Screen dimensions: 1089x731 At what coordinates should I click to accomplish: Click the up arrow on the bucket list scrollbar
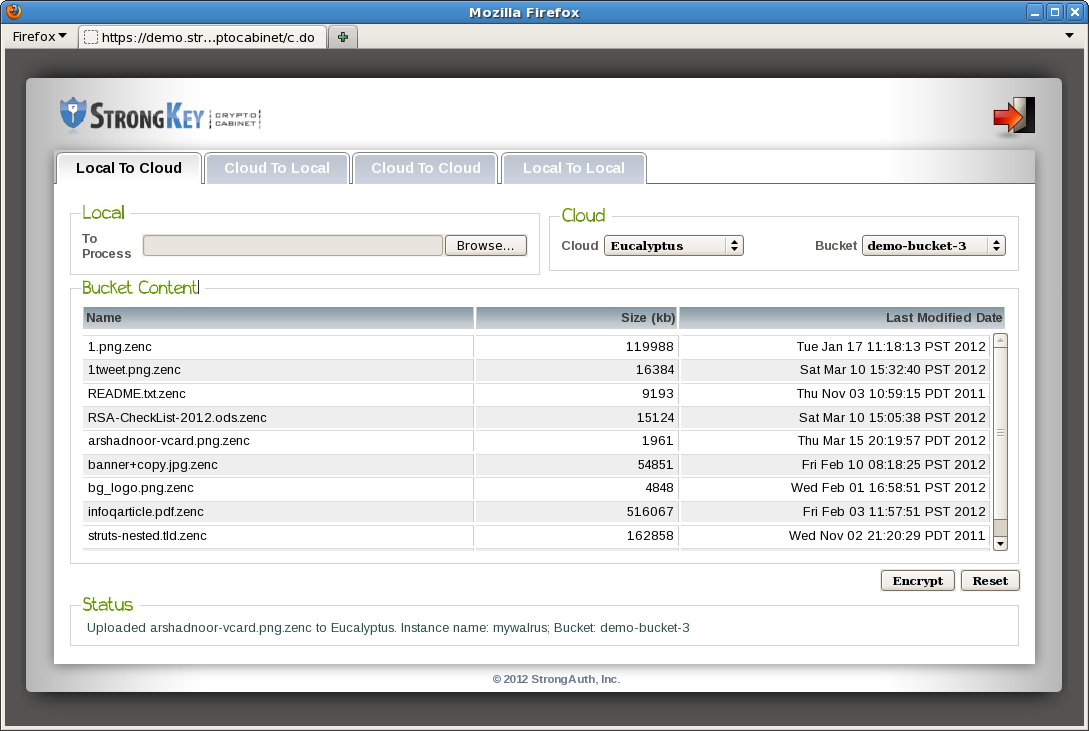(999, 338)
